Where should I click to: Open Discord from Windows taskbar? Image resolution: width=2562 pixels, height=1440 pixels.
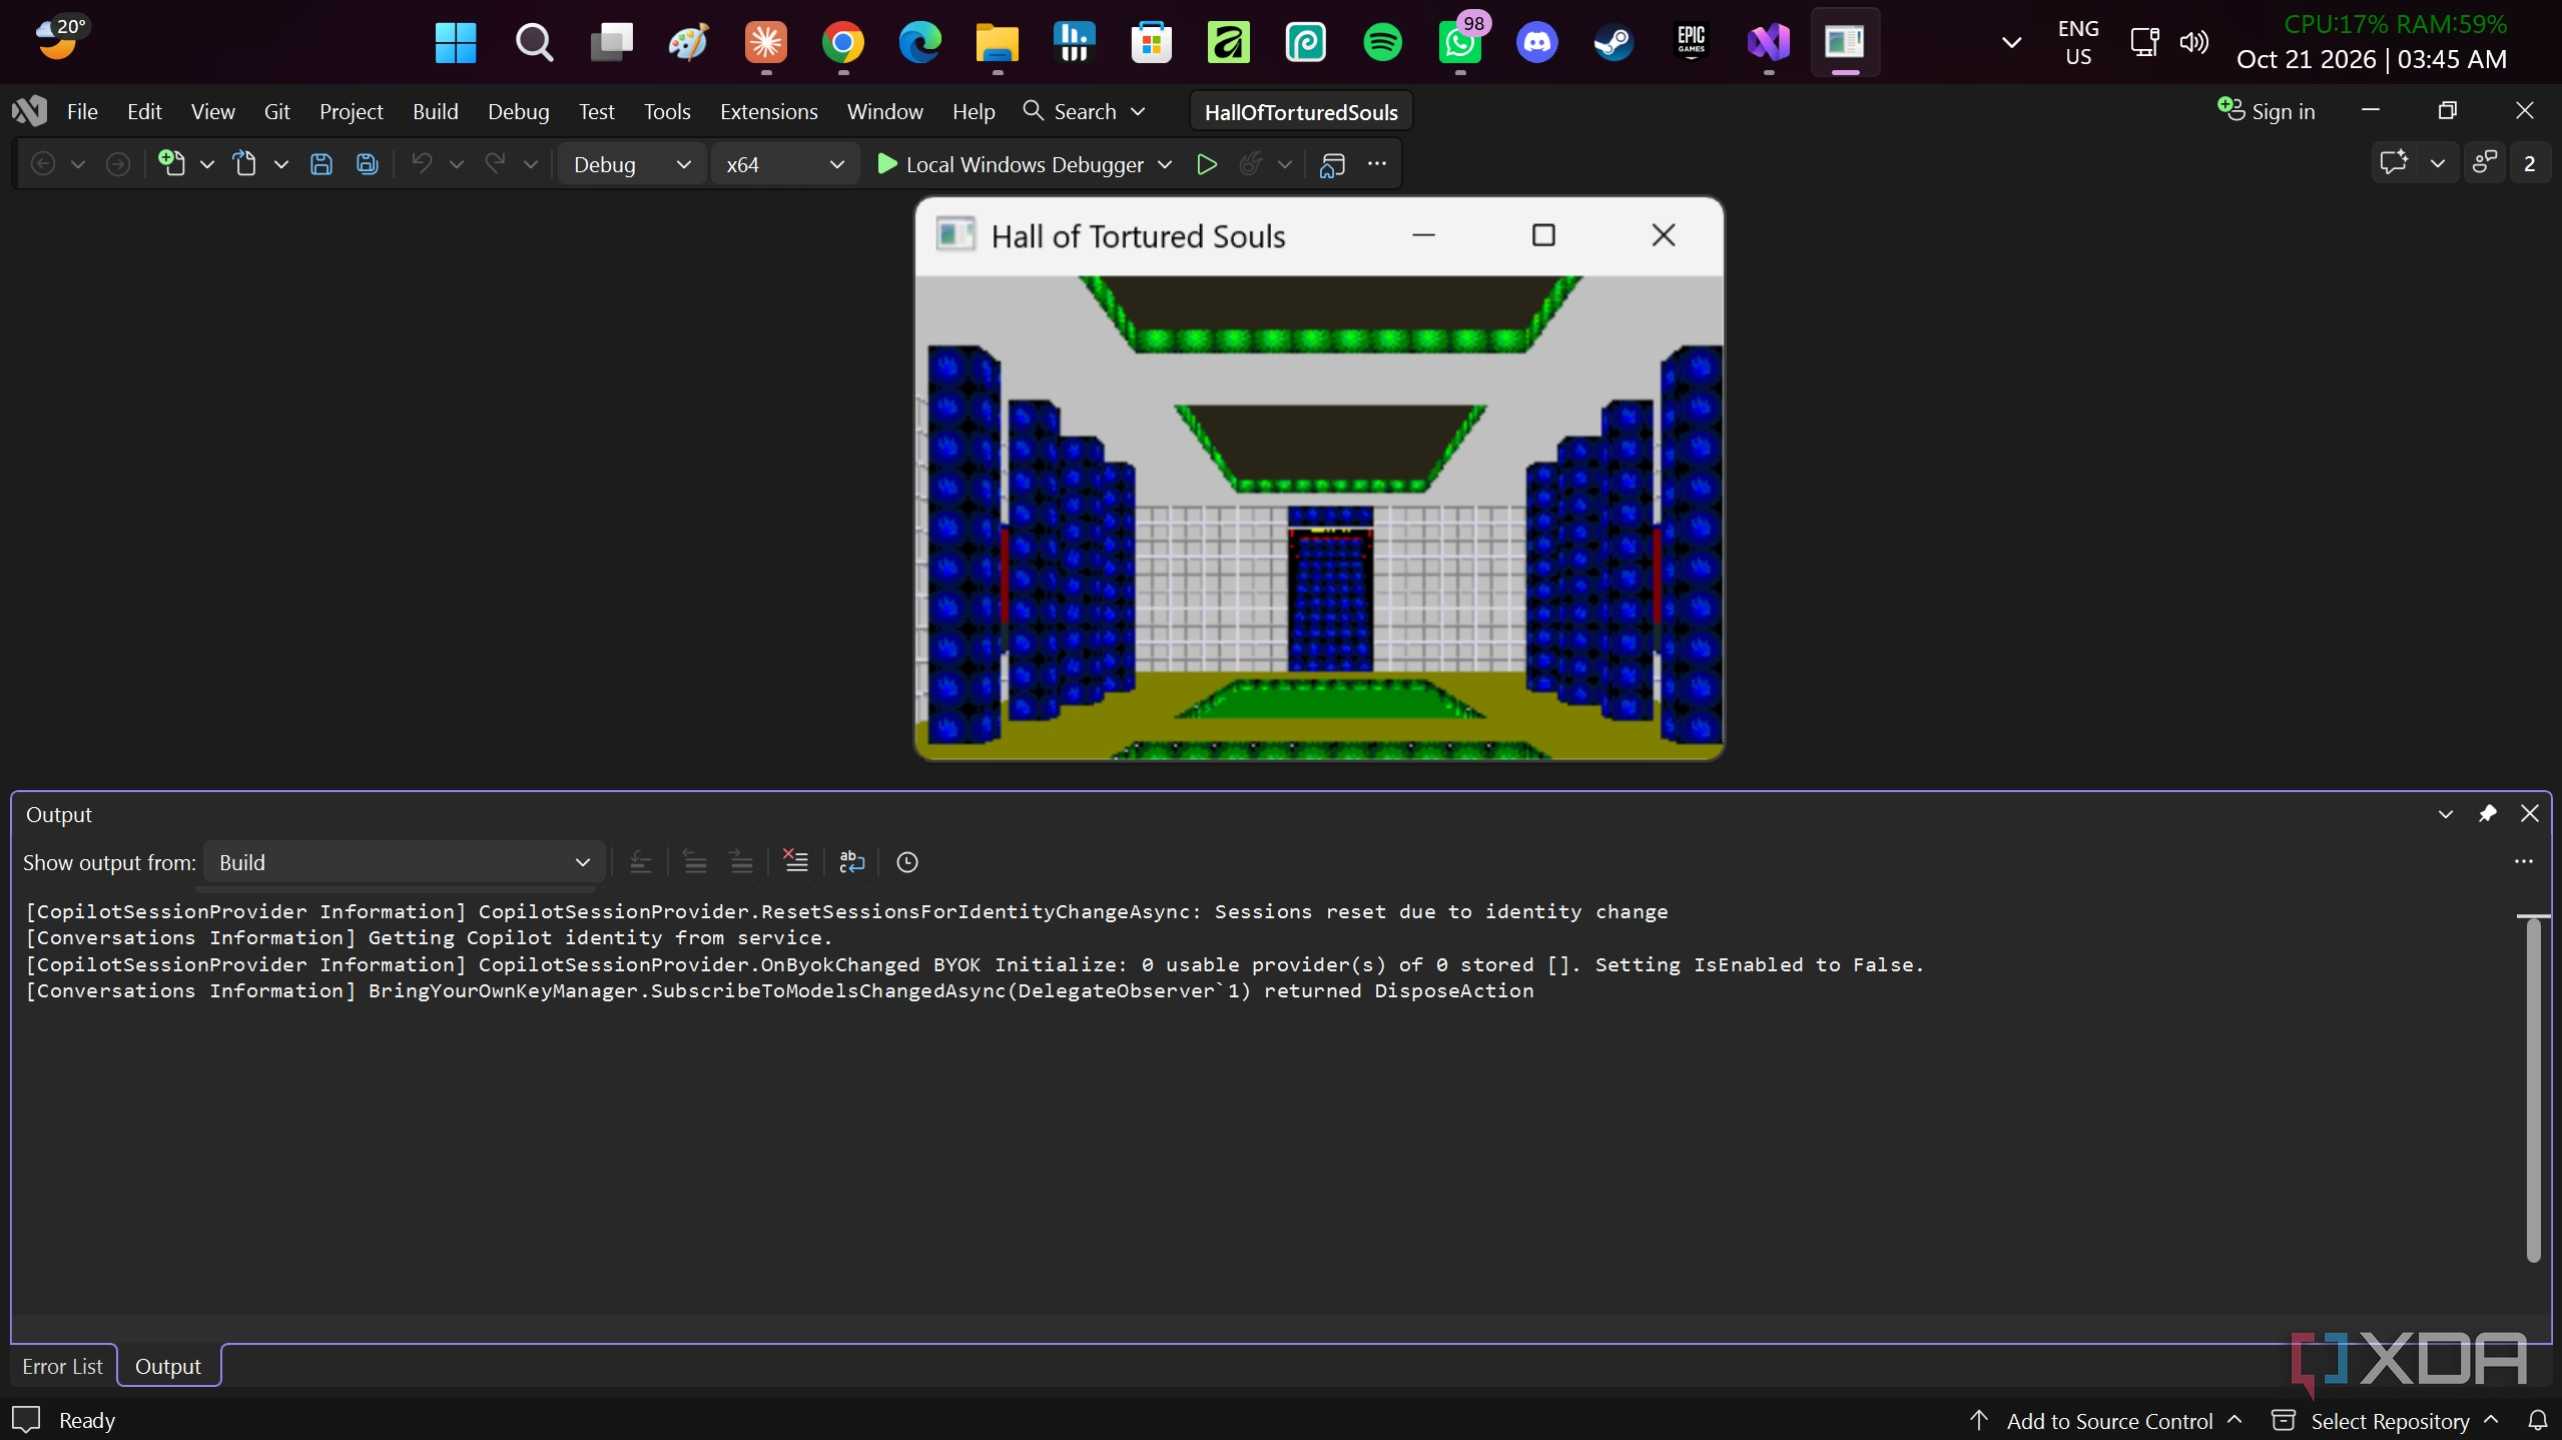coord(1537,42)
